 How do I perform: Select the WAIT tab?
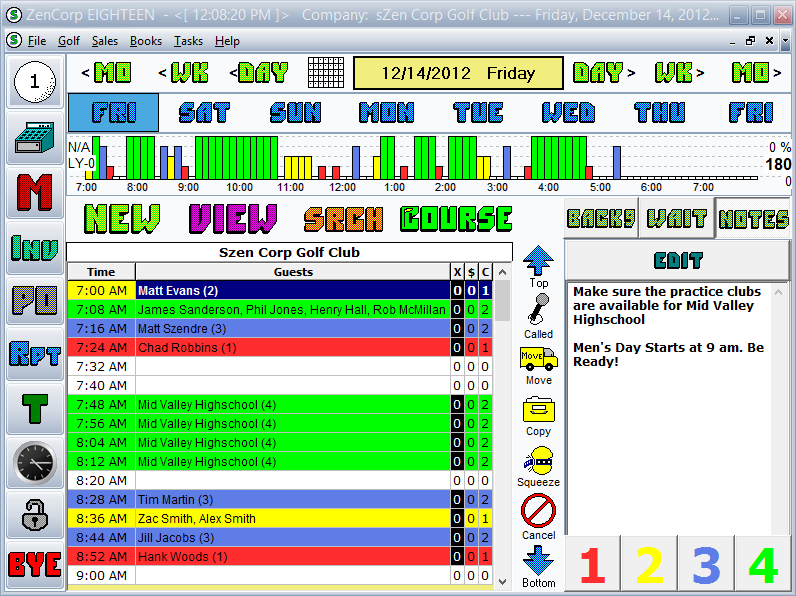coord(677,219)
